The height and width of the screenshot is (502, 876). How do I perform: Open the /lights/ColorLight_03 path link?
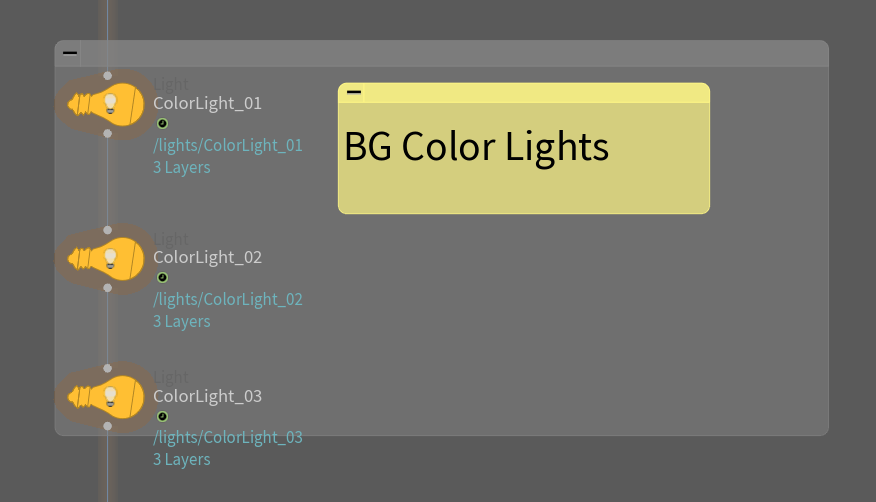click(x=227, y=437)
